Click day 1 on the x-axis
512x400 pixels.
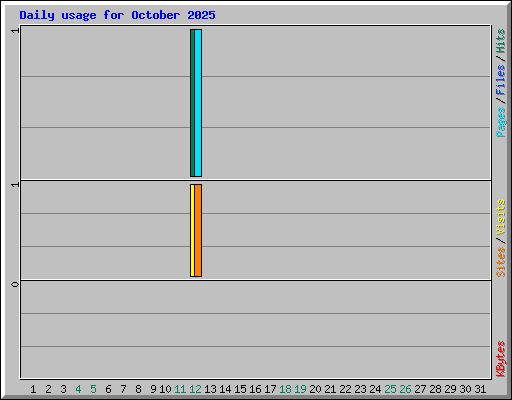(x=33, y=389)
